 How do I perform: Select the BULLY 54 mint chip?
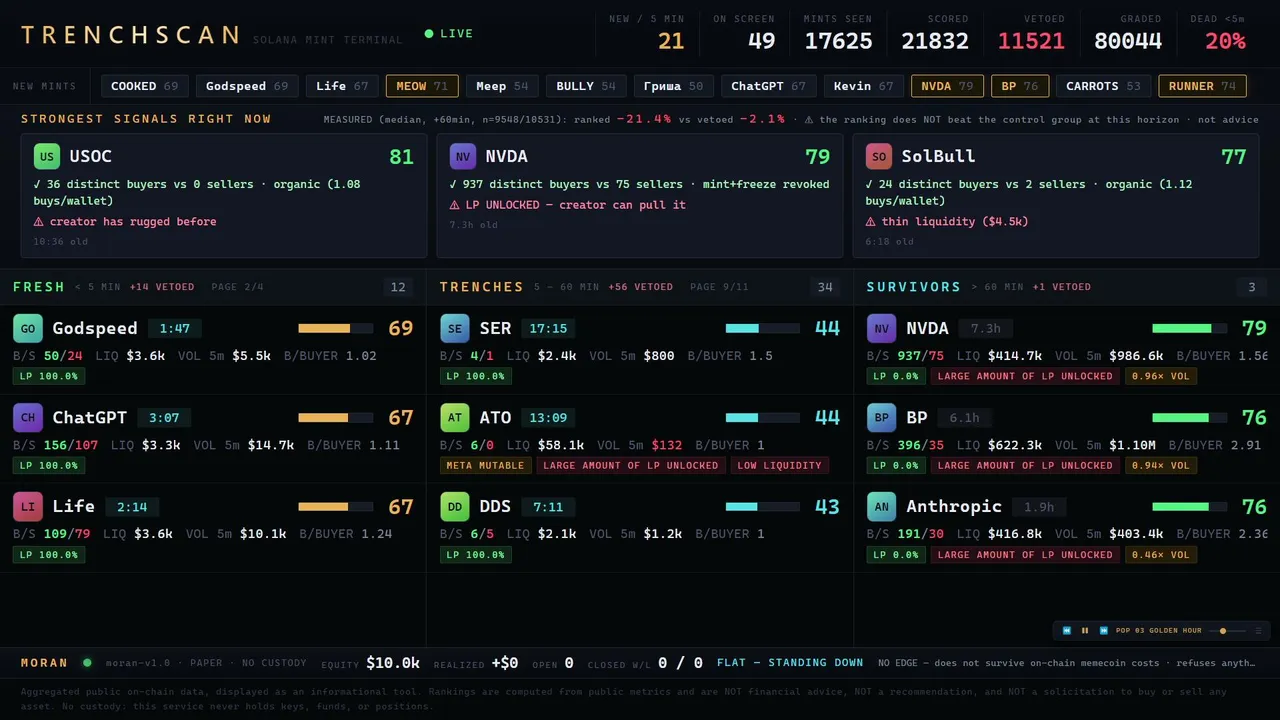click(586, 86)
